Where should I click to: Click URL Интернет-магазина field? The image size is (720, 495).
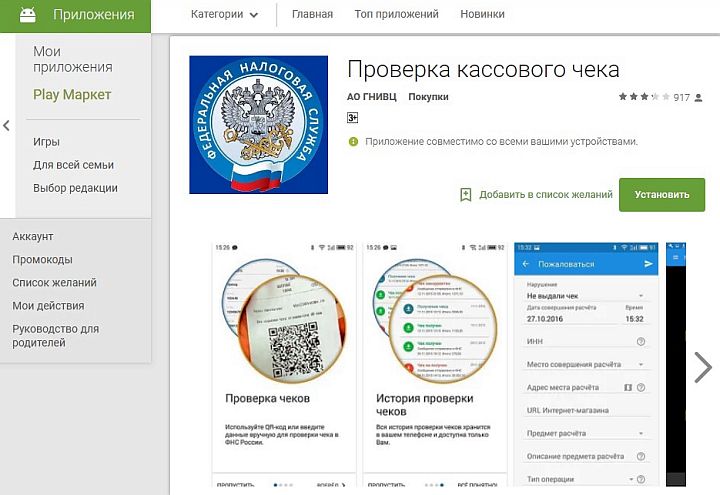pyautogui.click(x=586, y=411)
